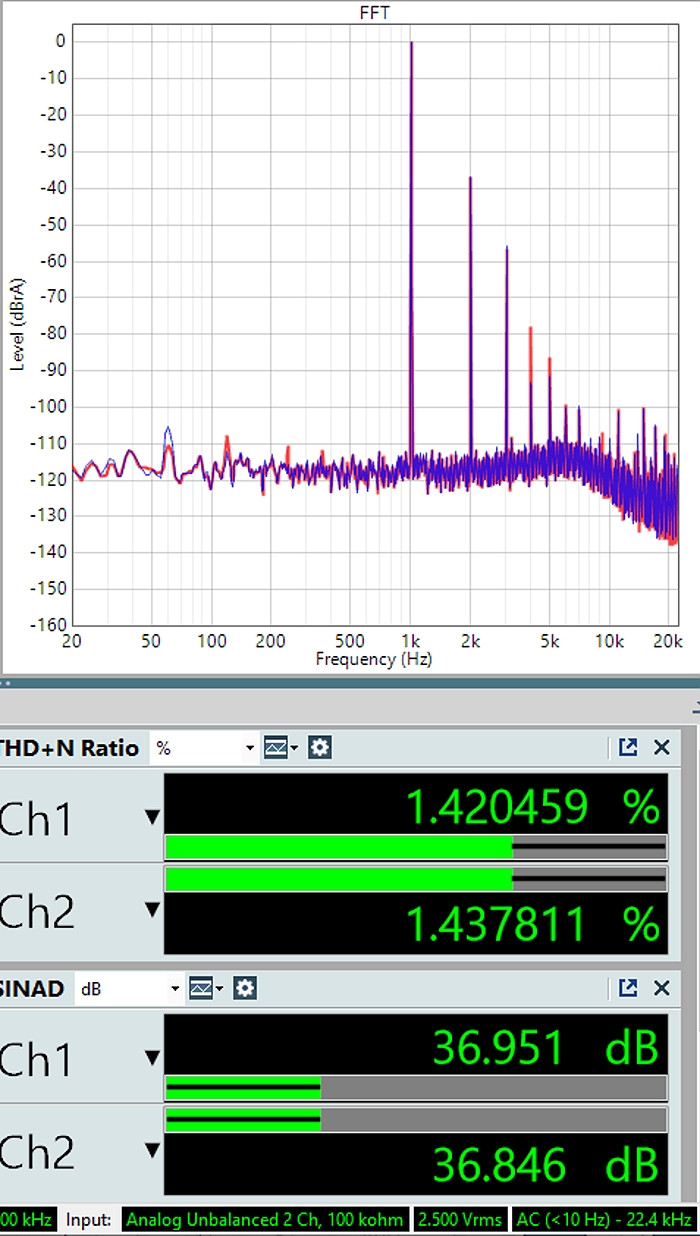Click Analog Unbalanced 2 Ch input setting

click(265, 1220)
